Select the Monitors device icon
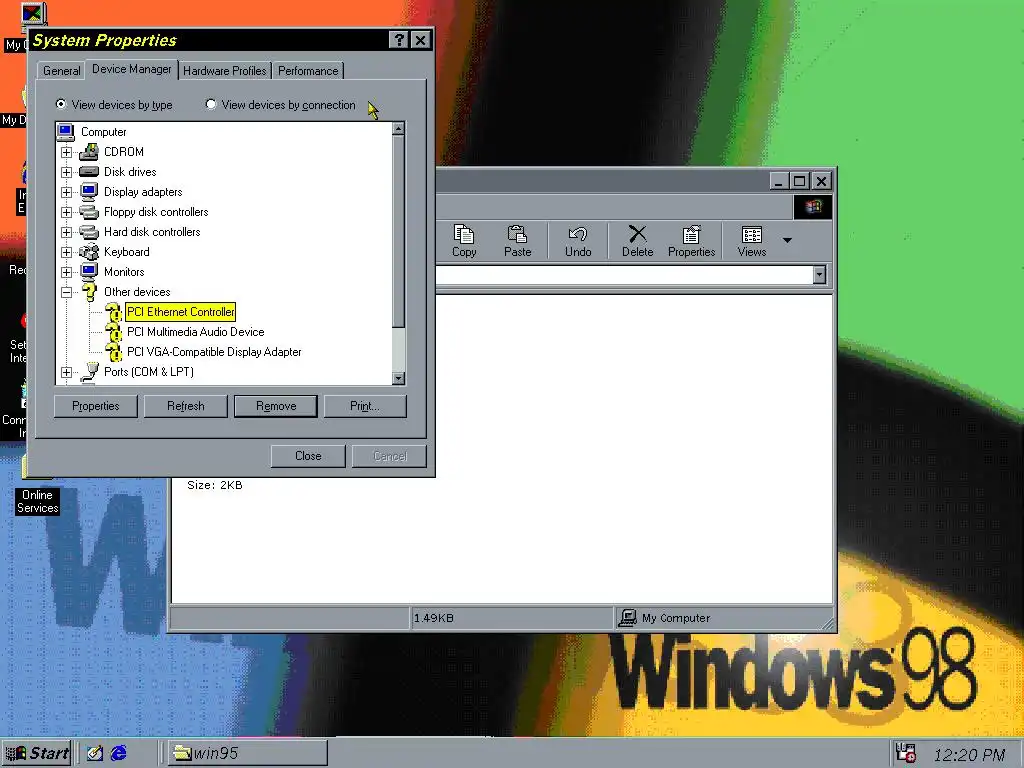 (89, 272)
